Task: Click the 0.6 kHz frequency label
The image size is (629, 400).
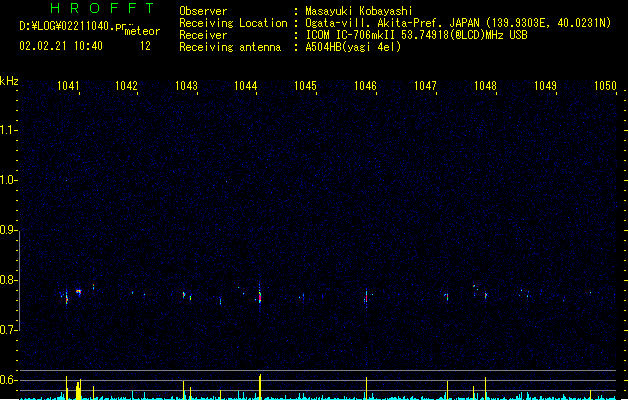Action: 8,380
